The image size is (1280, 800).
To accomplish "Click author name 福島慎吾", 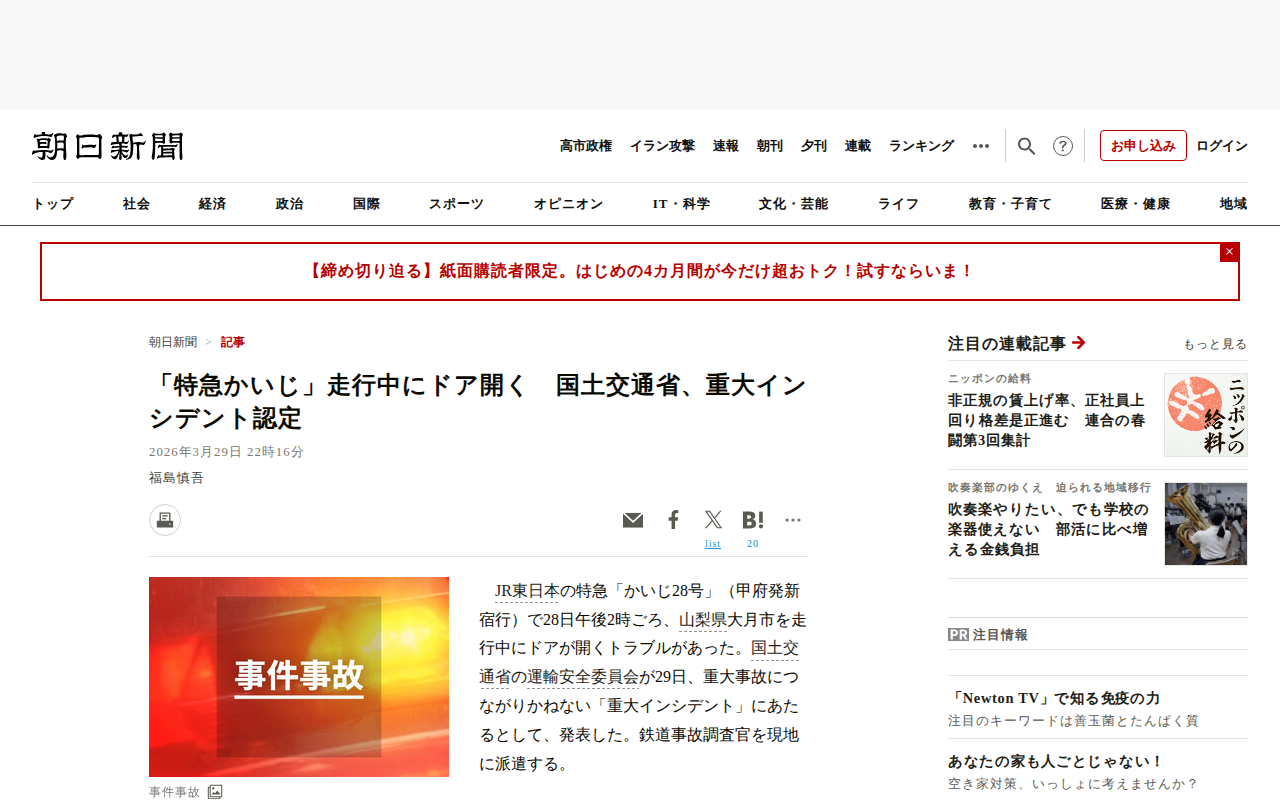I will [x=176, y=478].
